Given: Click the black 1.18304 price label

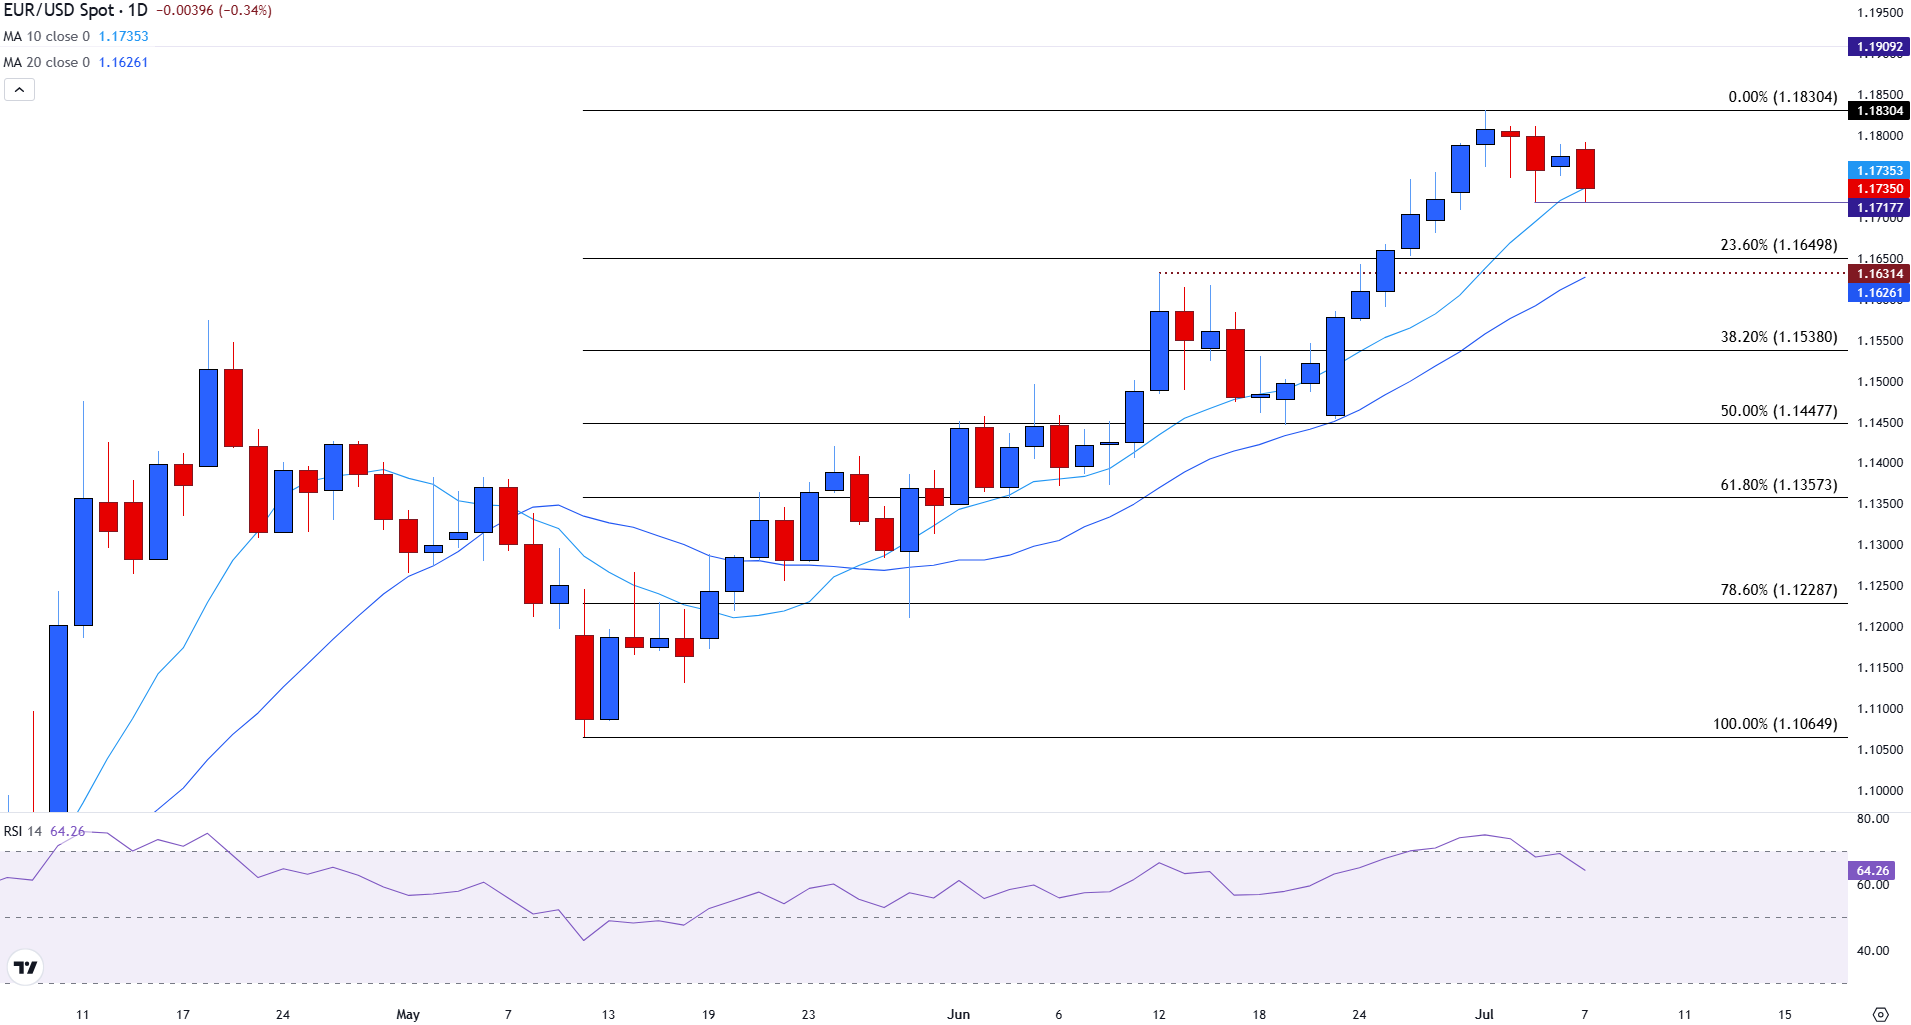Looking at the screenshot, I should pyautogui.click(x=1879, y=111).
